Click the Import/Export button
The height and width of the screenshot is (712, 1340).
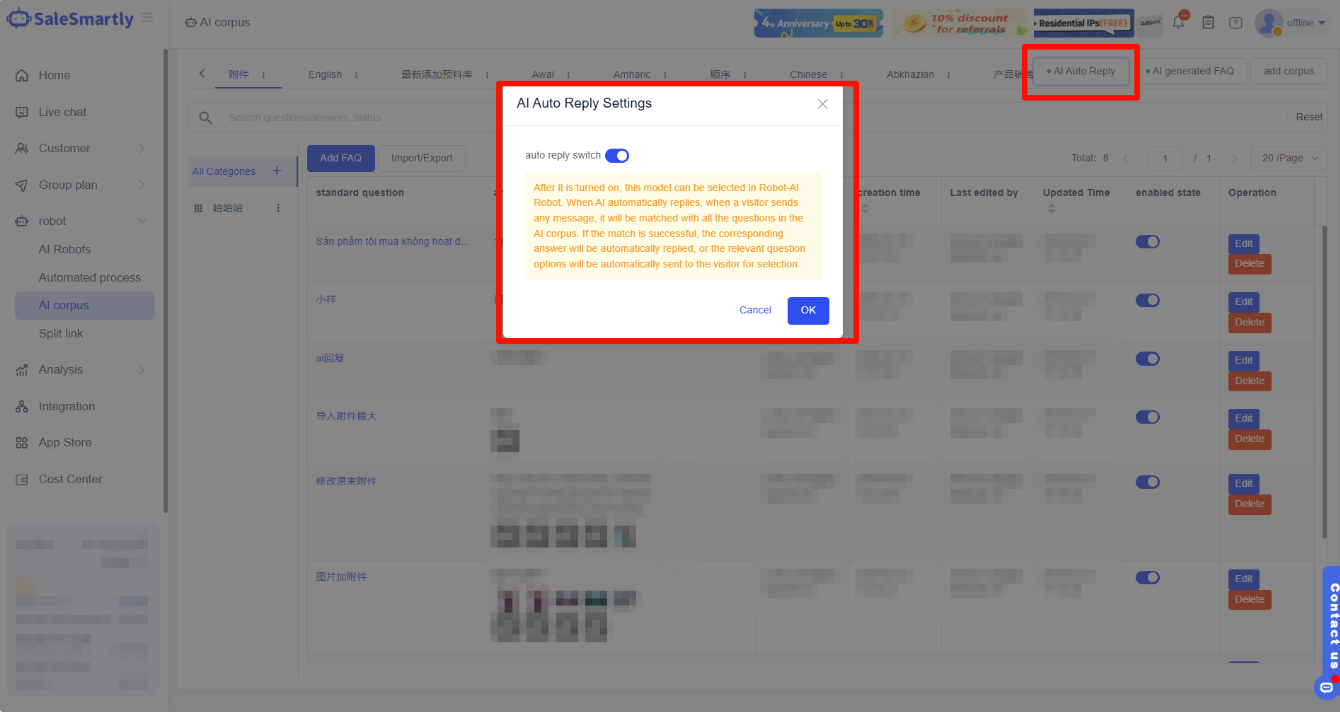point(422,158)
